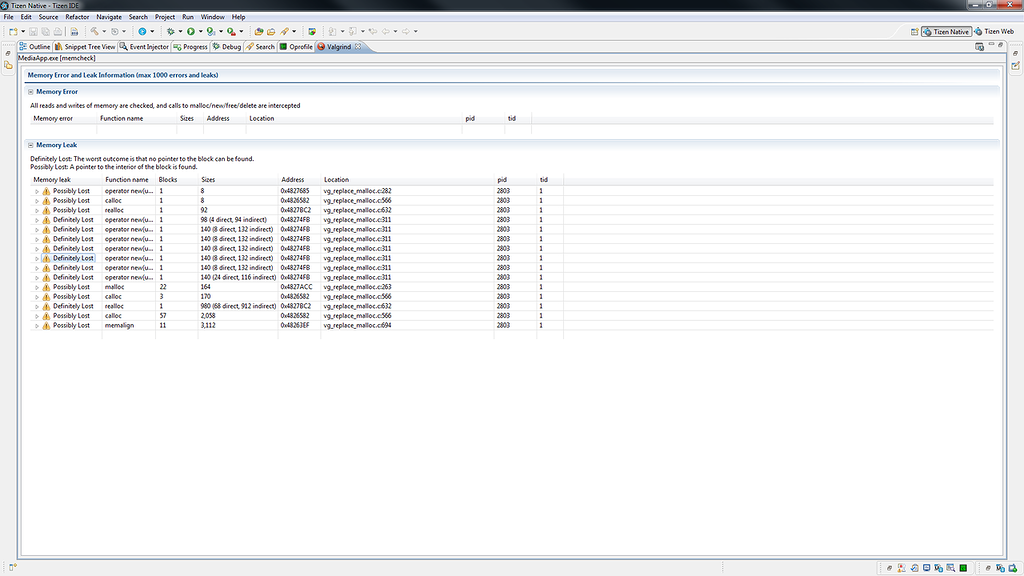
Task: Click the Profile launch toolbar icon
Action: [210, 31]
